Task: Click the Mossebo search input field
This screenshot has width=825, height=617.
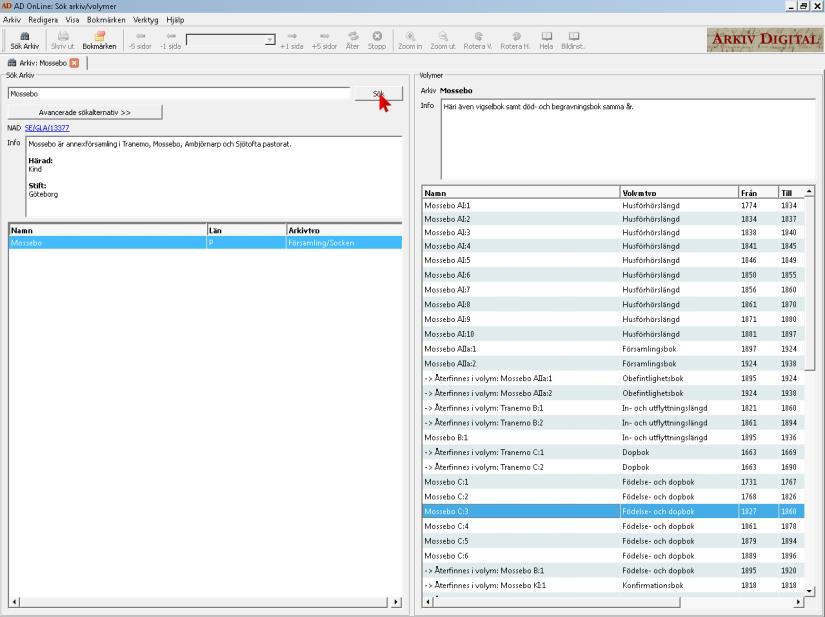Action: coord(179,94)
